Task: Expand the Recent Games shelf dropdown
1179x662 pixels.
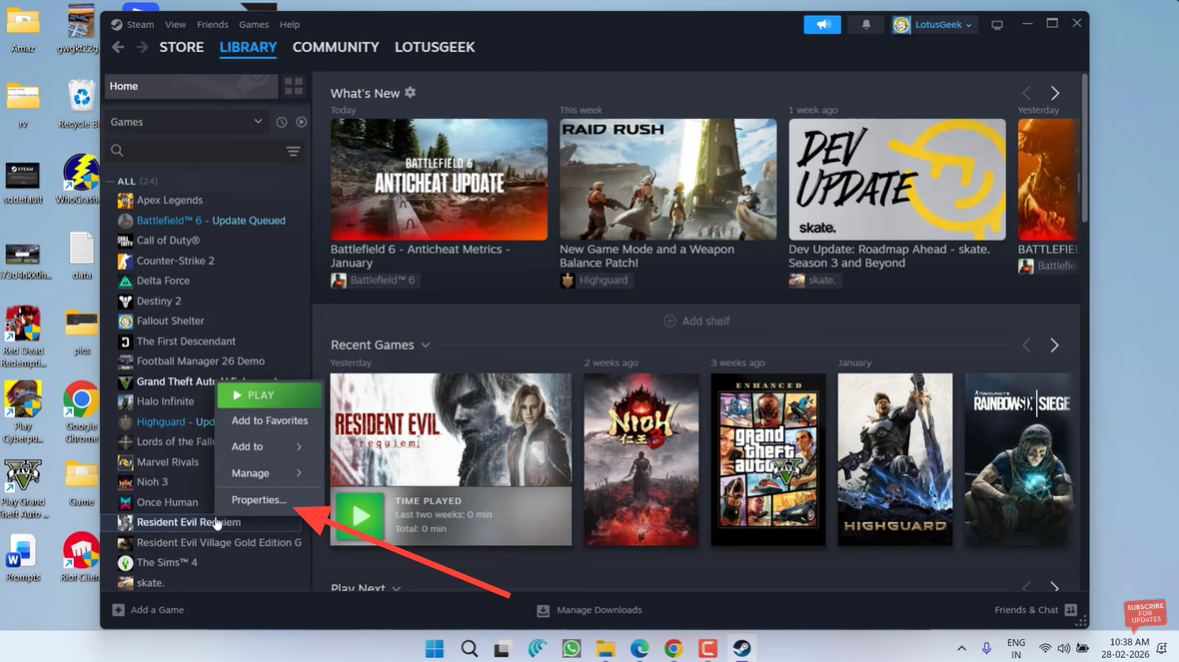Action: pyautogui.click(x=425, y=345)
